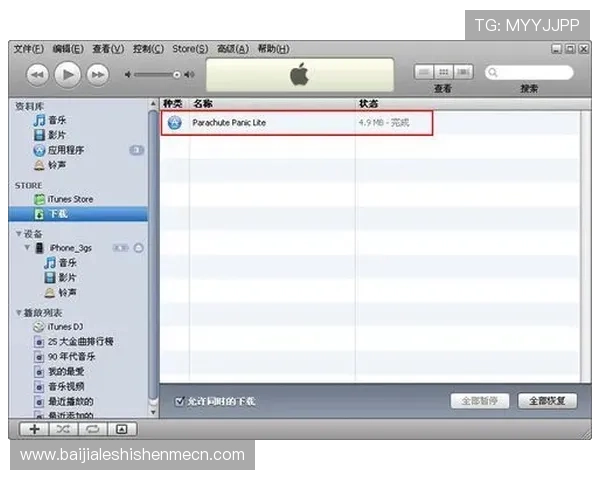This screenshot has width=600, height=480.
Task: Click the next track fast-forward button
Action: point(98,75)
